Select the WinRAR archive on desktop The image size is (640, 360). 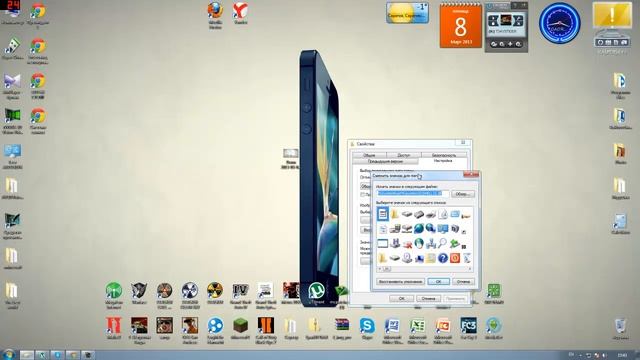pyautogui.click(x=342, y=329)
